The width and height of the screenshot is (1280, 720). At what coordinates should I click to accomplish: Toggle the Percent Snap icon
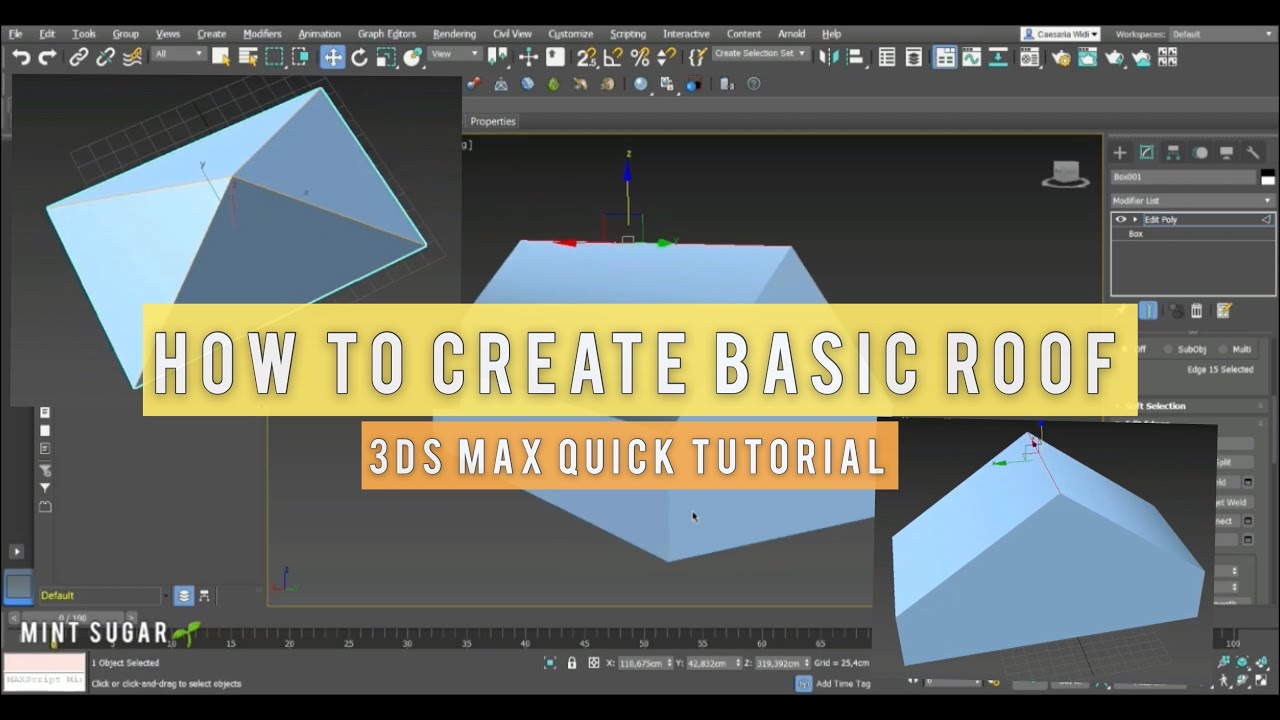click(640, 57)
